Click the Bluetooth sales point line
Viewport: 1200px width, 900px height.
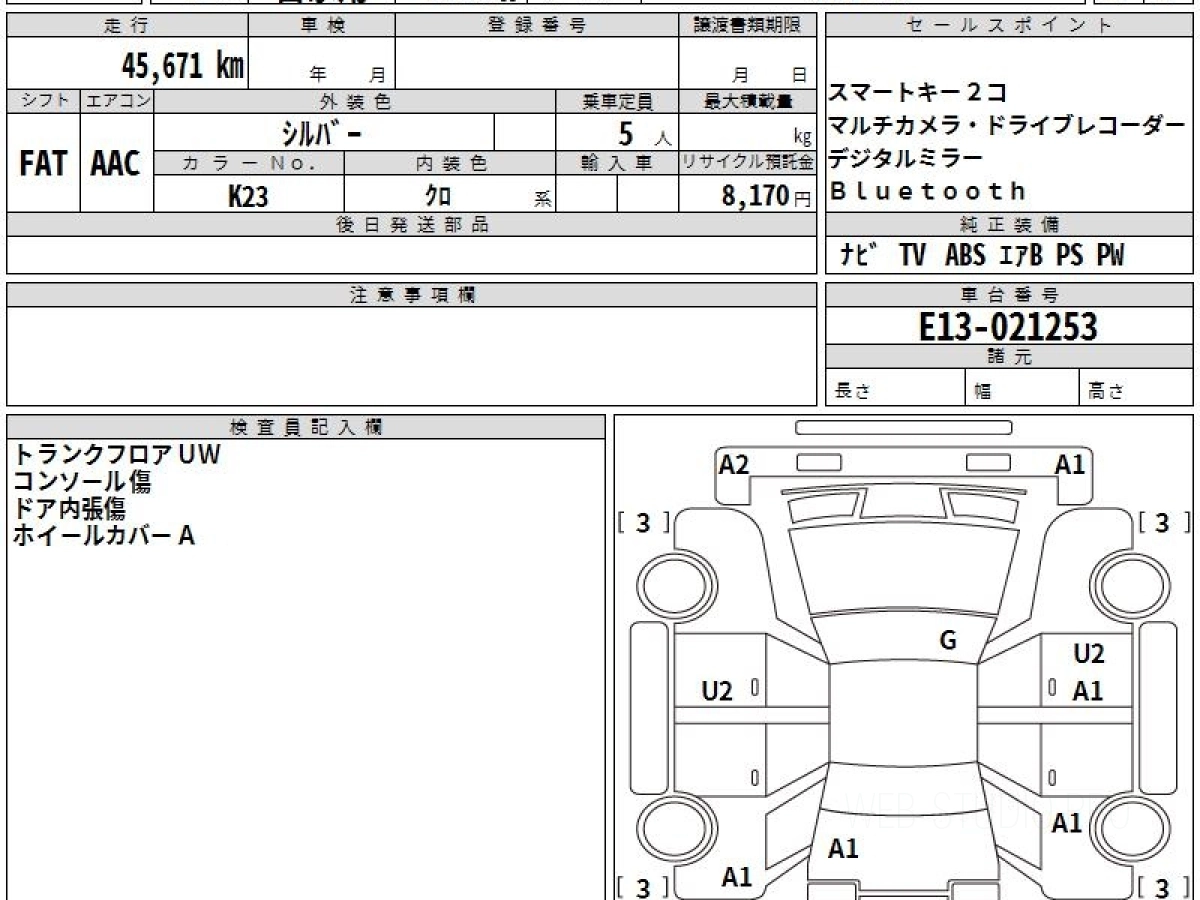(928, 190)
